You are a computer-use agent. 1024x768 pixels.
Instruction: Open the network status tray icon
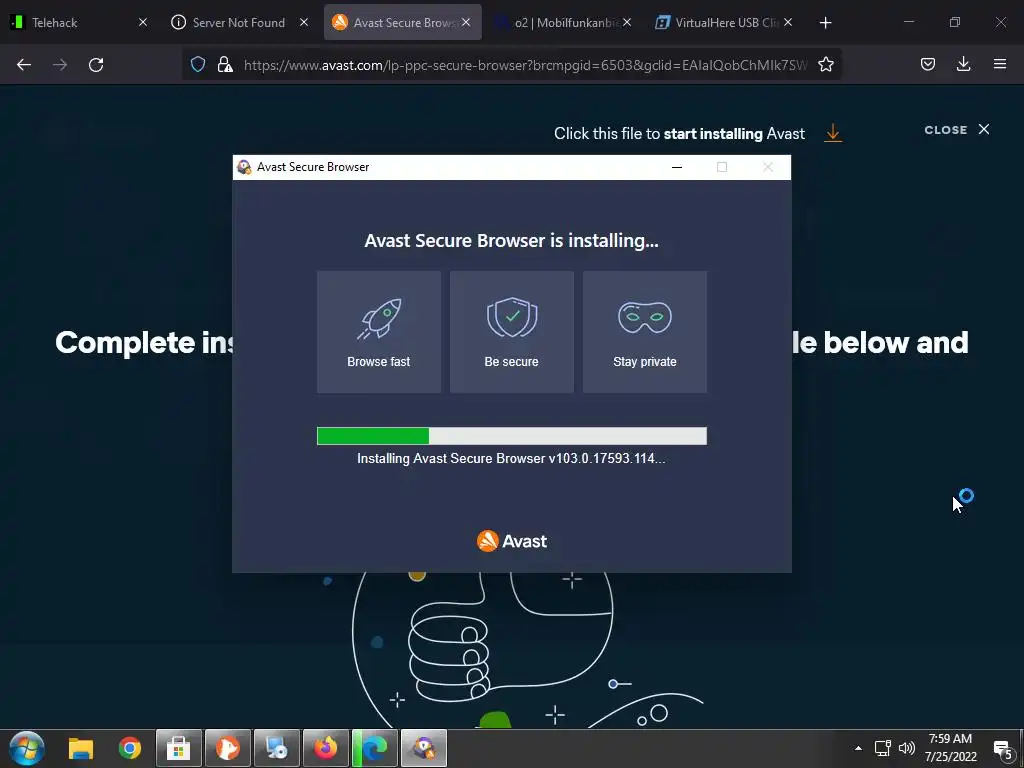point(883,748)
